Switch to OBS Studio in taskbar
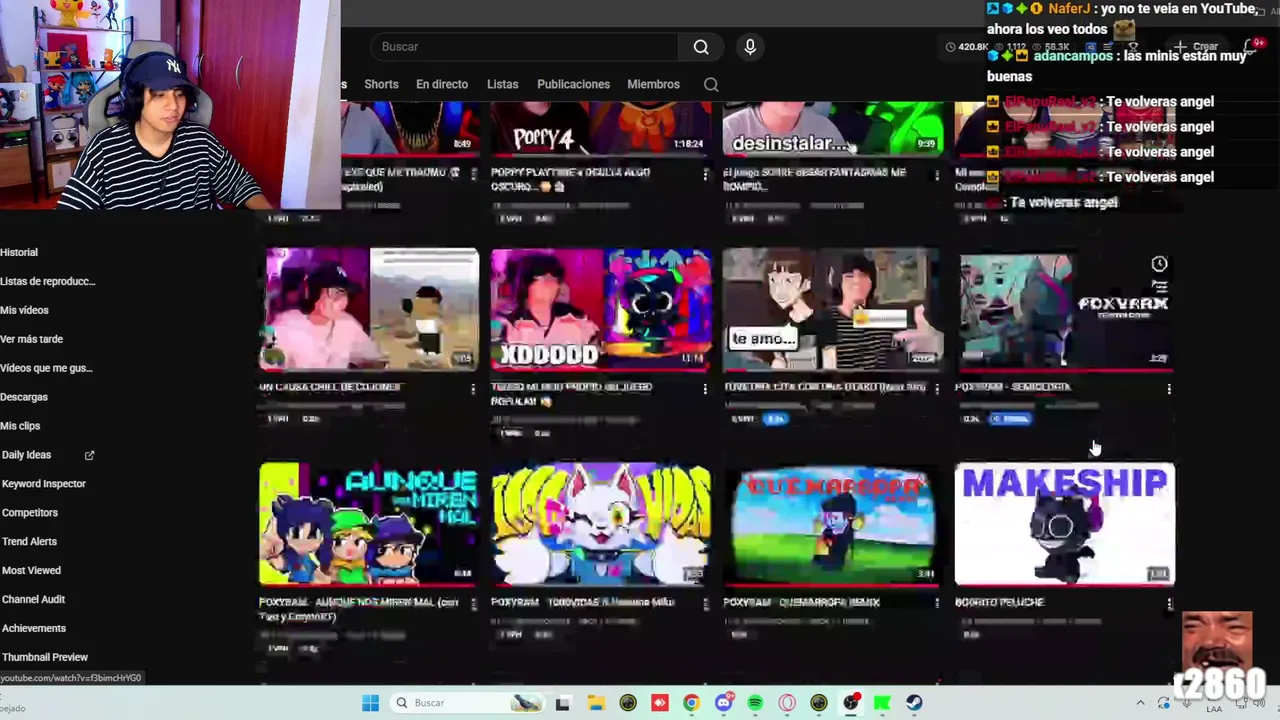The height and width of the screenshot is (720, 1280). [x=850, y=703]
